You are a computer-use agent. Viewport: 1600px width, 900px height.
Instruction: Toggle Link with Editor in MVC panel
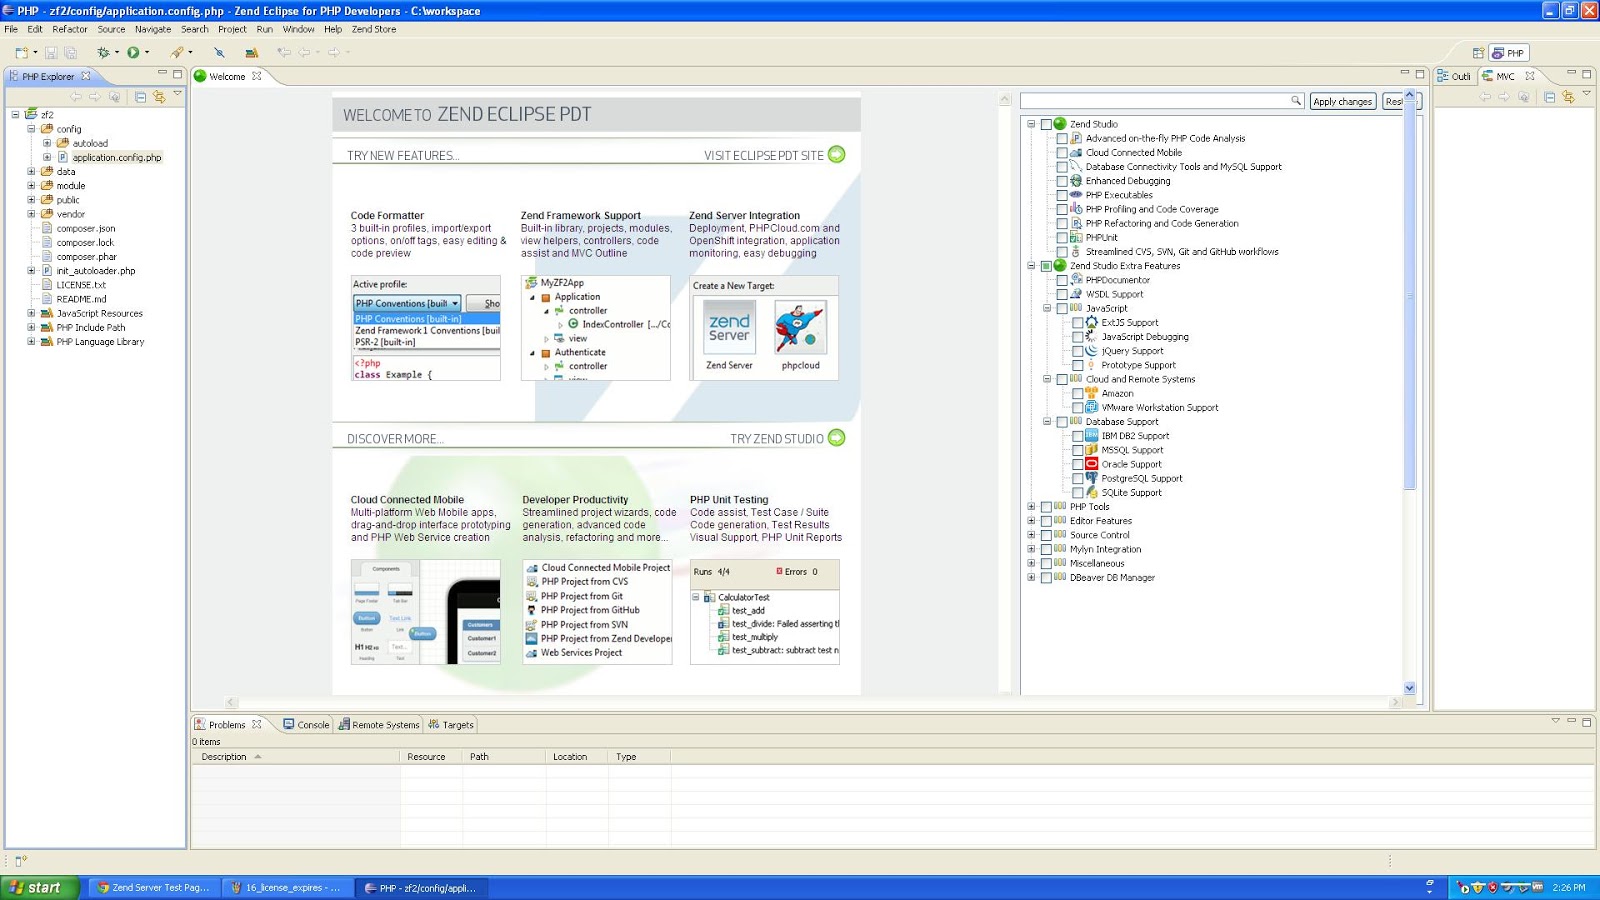pos(1568,97)
